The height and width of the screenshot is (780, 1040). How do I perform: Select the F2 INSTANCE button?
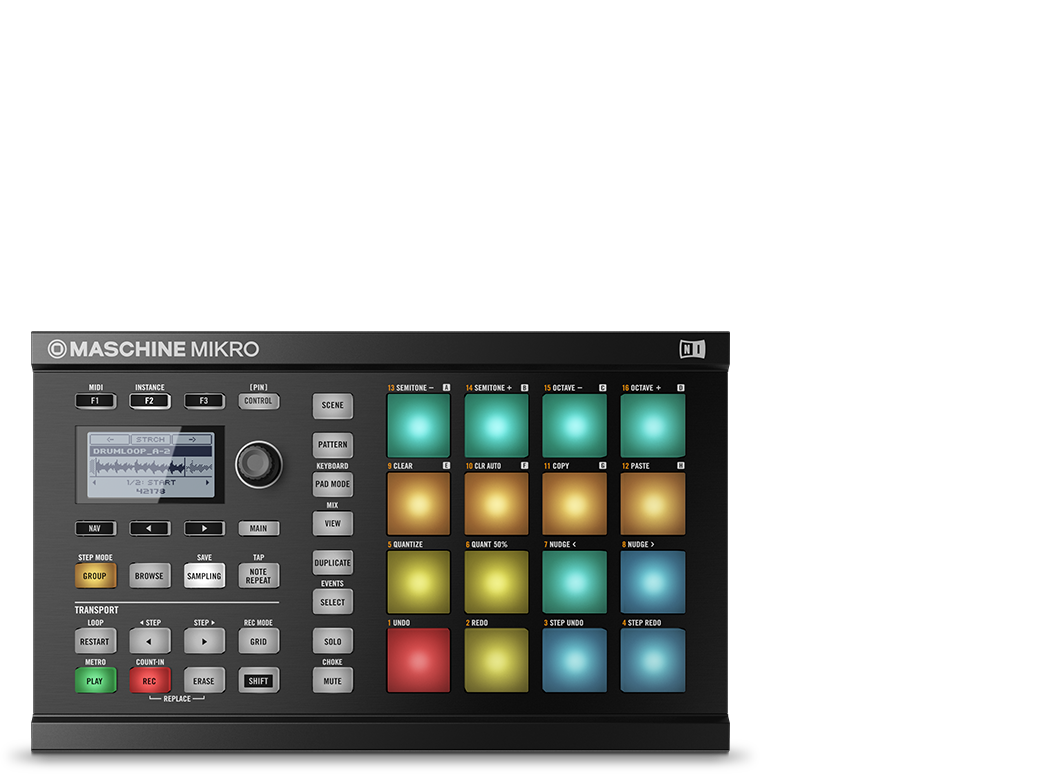click(149, 401)
